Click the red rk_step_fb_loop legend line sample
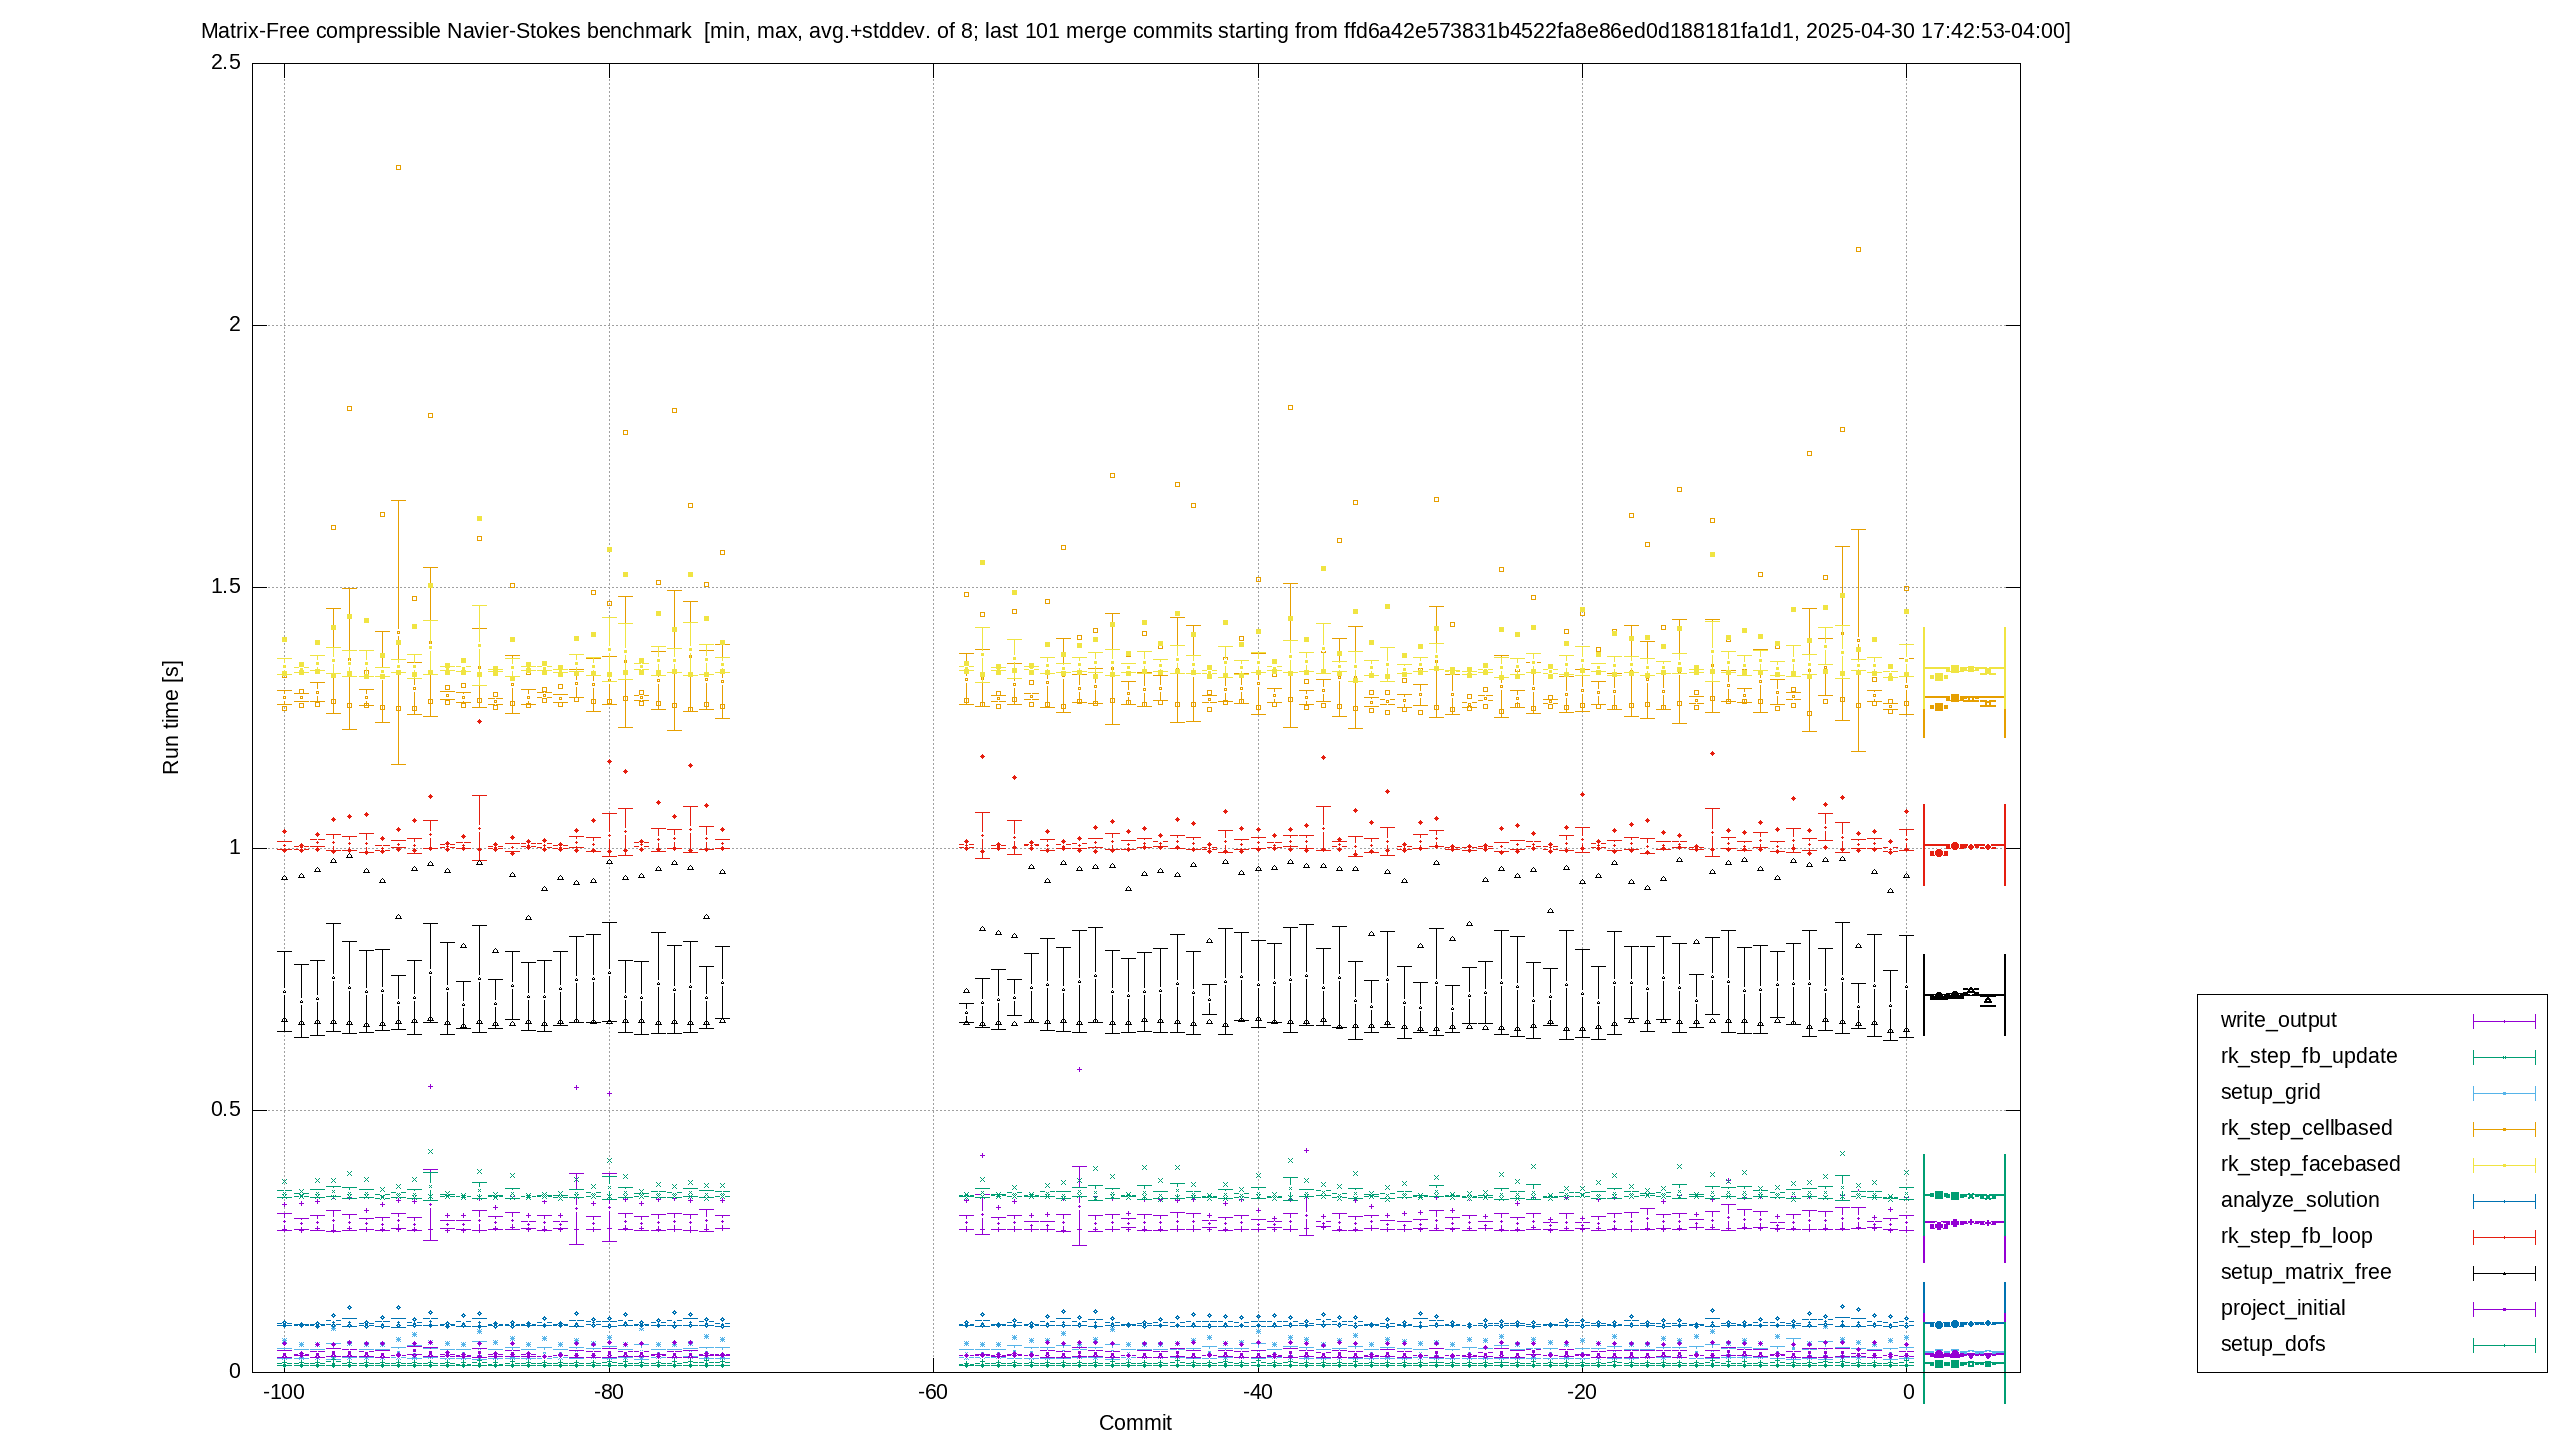 point(2504,1237)
